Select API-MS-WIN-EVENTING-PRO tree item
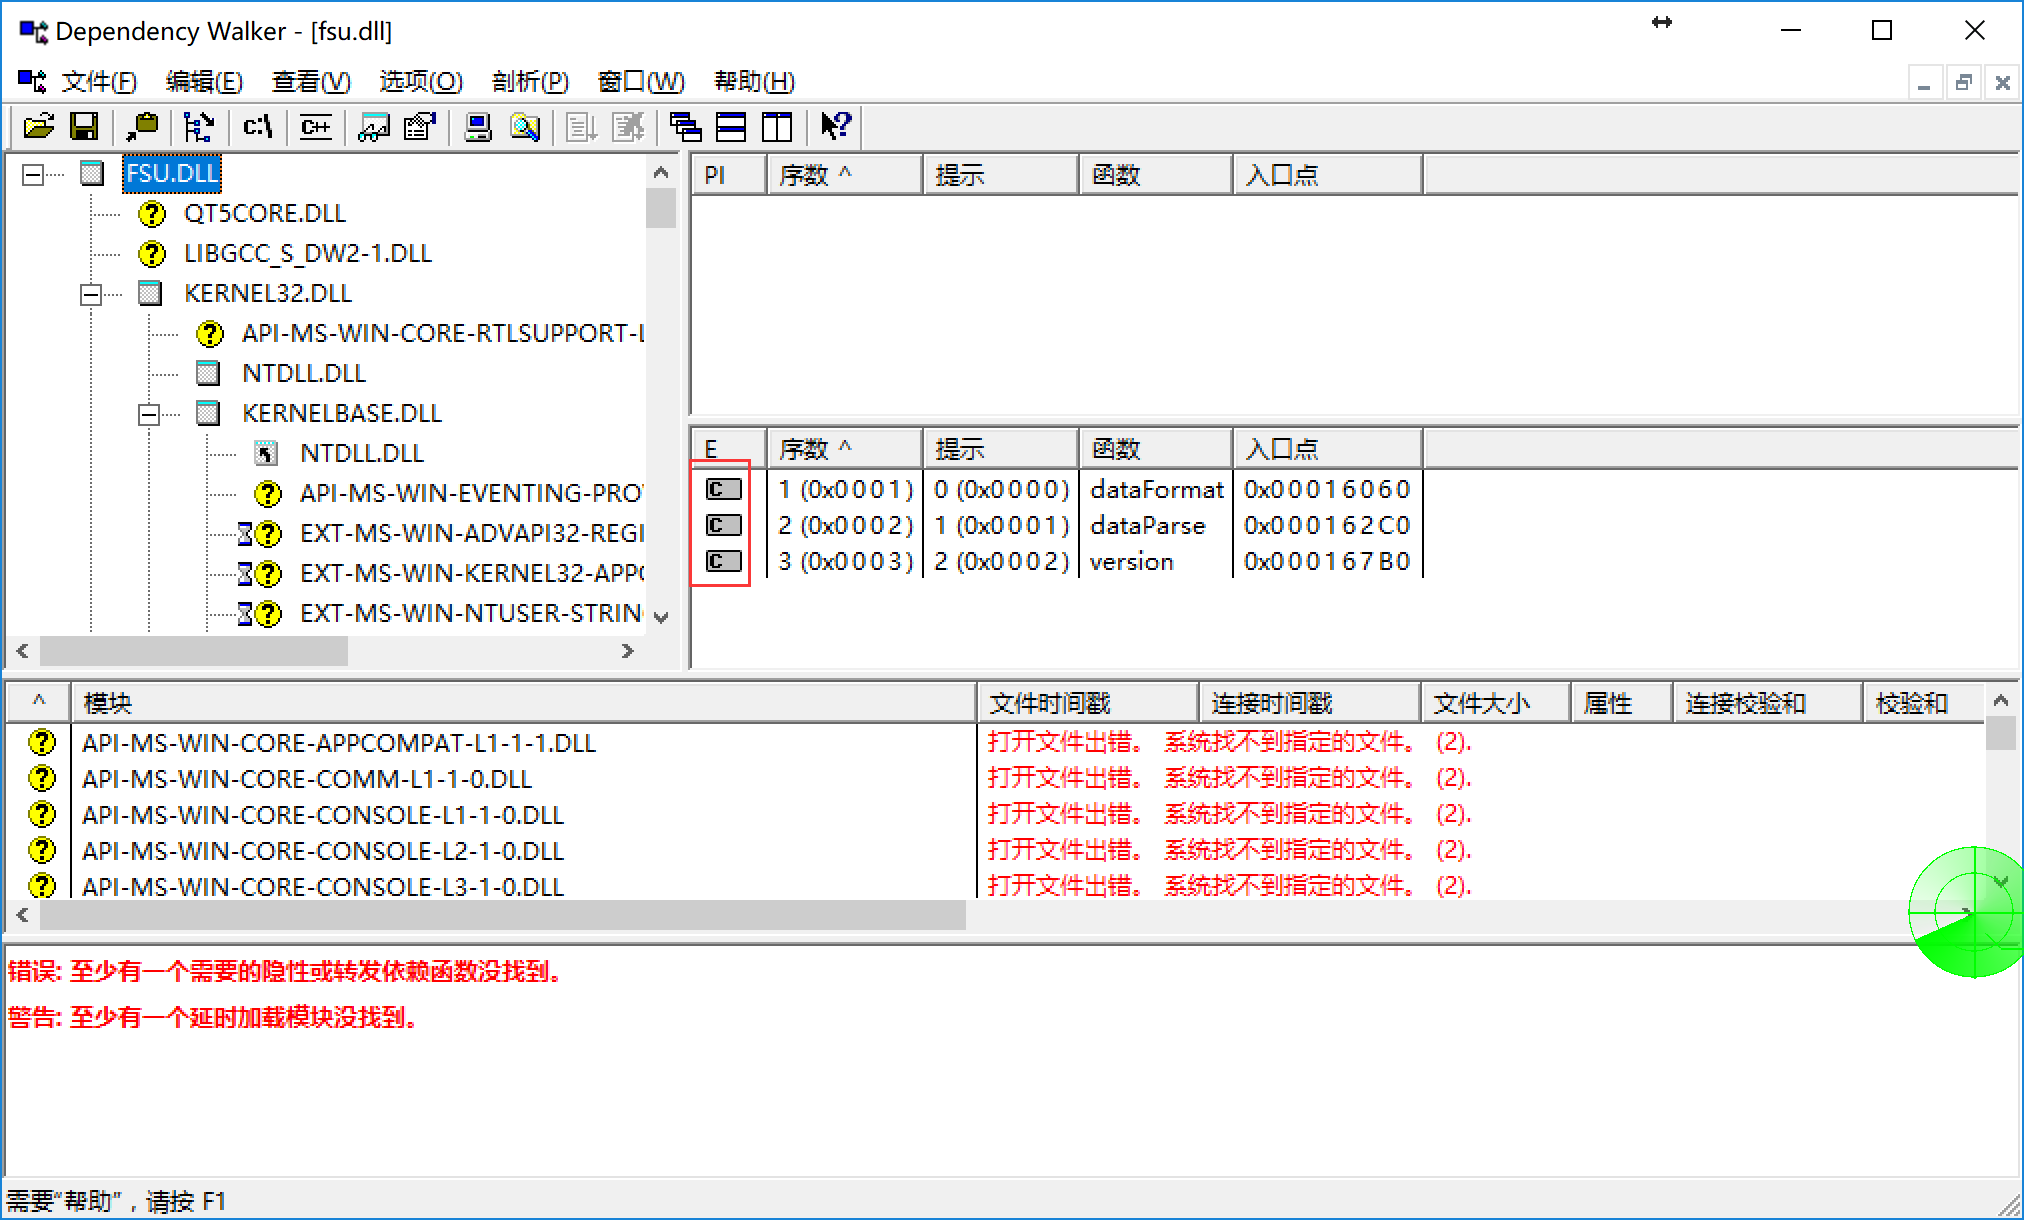 [471, 493]
